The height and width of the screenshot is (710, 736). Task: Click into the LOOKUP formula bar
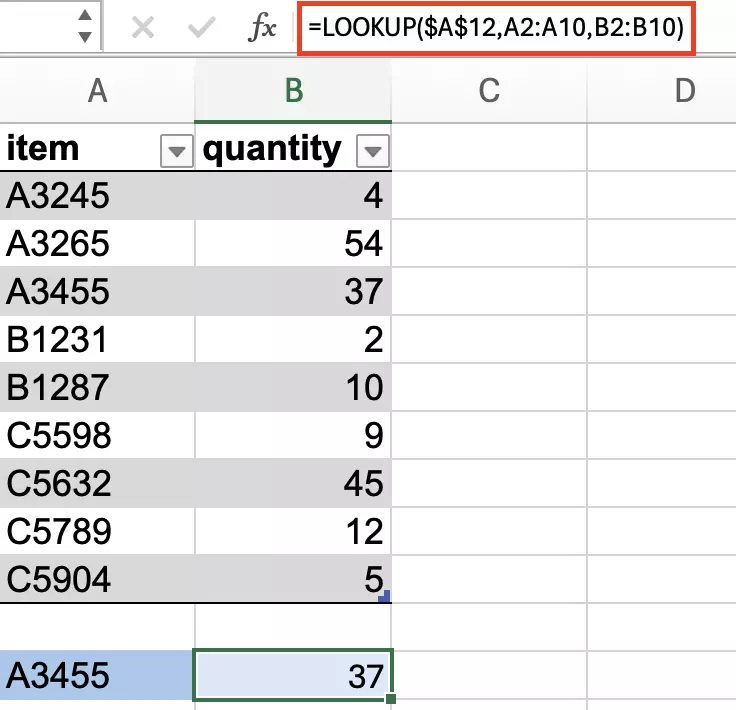click(496, 28)
